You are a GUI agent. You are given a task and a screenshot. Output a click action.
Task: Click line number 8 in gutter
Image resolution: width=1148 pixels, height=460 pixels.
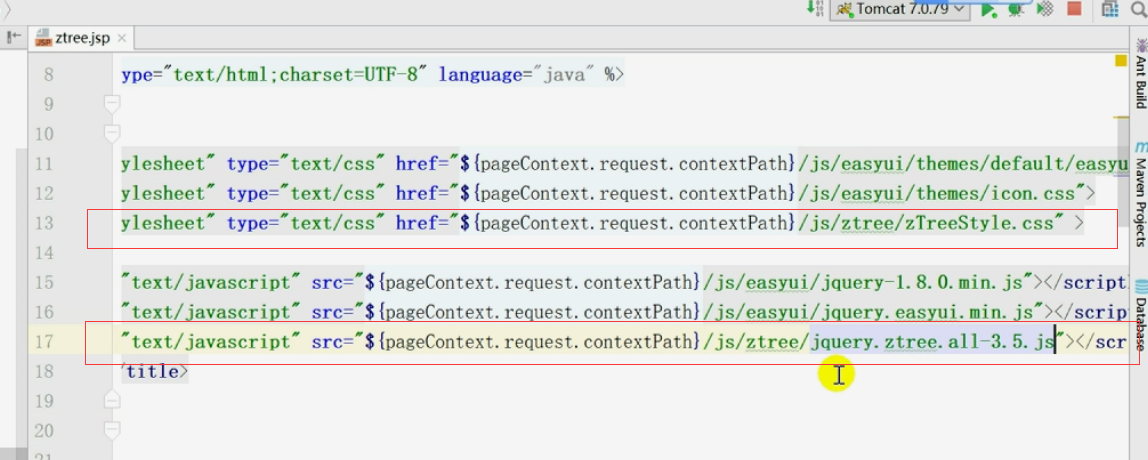[x=49, y=75]
